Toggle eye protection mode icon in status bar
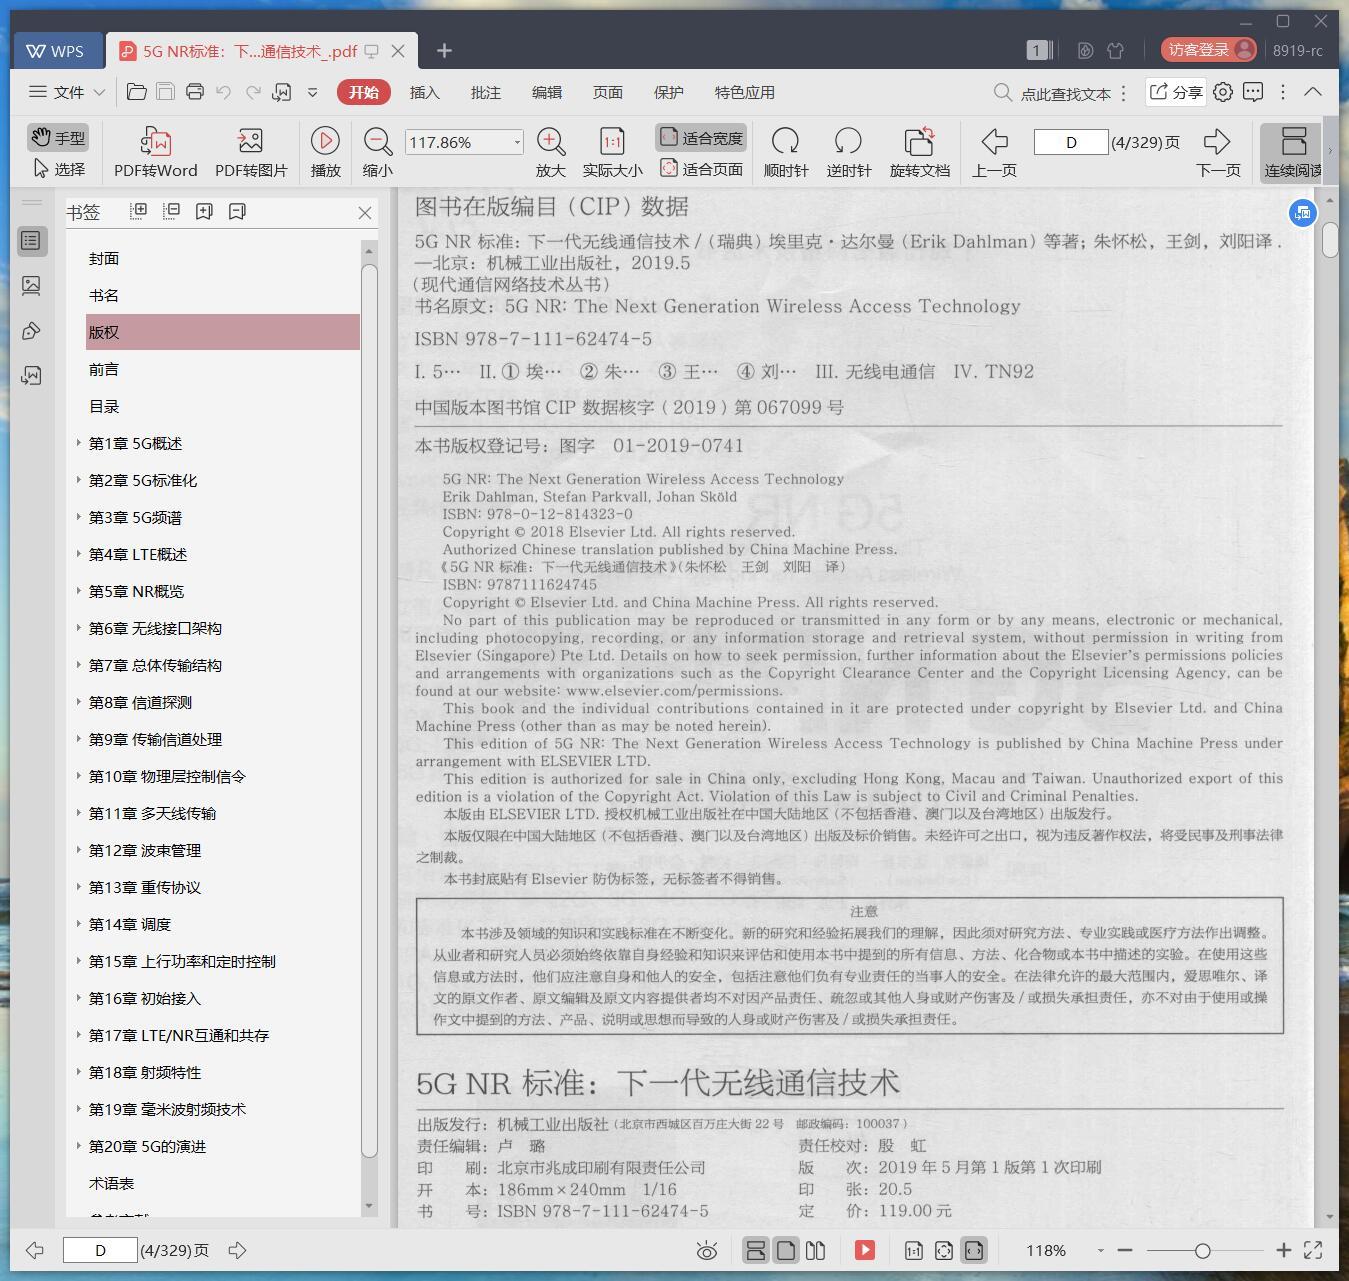Viewport: 1349px width, 1281px height. click(707, 1250)
